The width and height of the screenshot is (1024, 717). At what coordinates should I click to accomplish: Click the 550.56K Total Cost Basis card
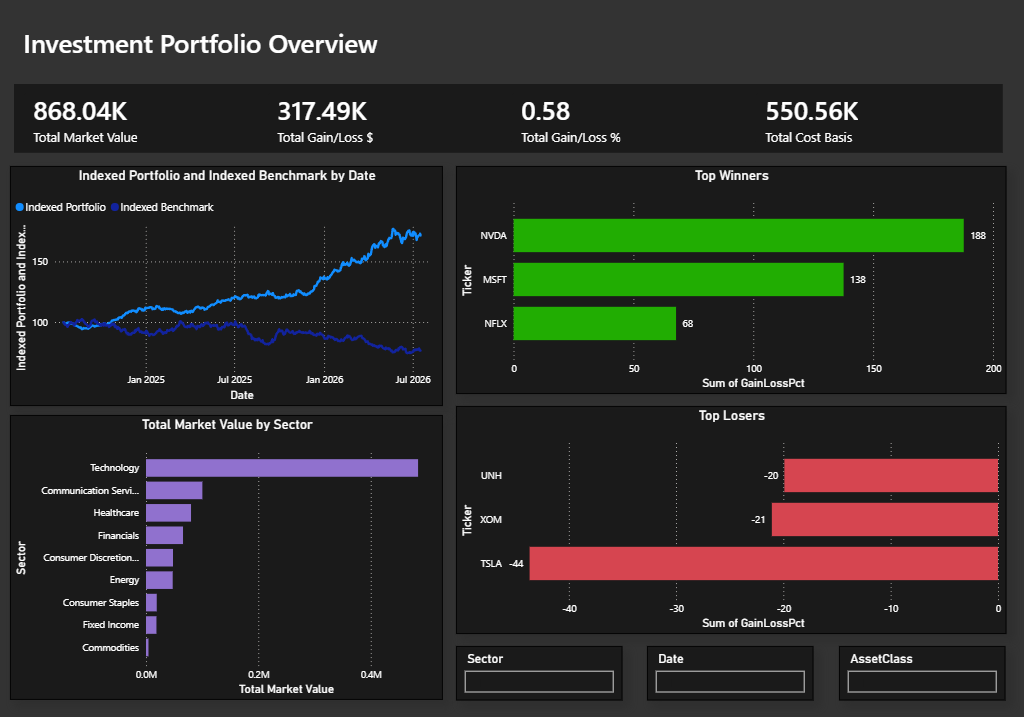(x=812, y=121)
